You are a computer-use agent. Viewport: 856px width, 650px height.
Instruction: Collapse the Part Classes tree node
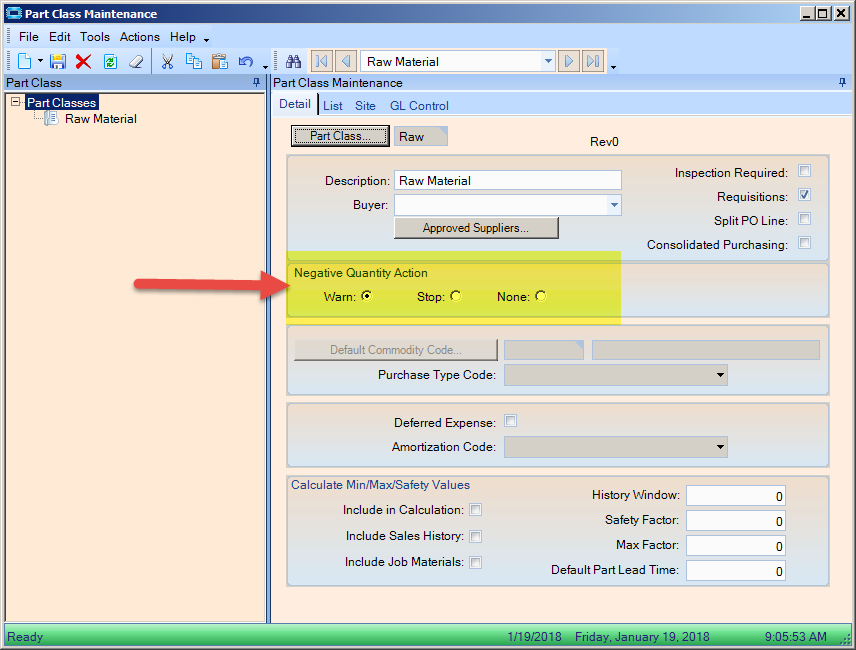tap(15, 102)
